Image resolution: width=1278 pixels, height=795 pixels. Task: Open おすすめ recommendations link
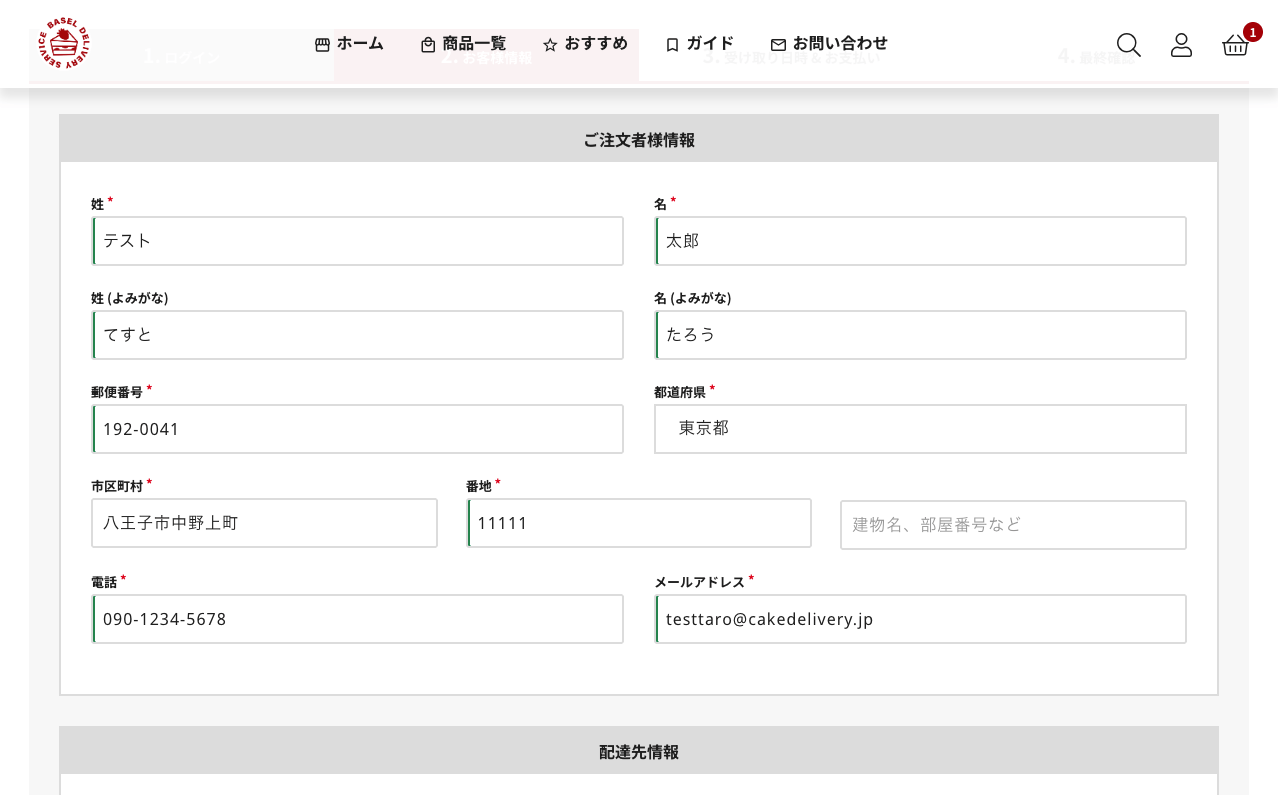[x=585, y=44]
